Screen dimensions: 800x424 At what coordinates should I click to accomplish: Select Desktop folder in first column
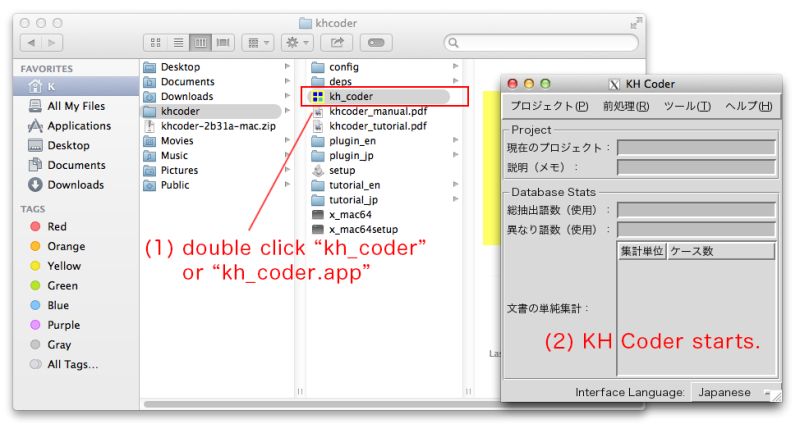[180, 67]
